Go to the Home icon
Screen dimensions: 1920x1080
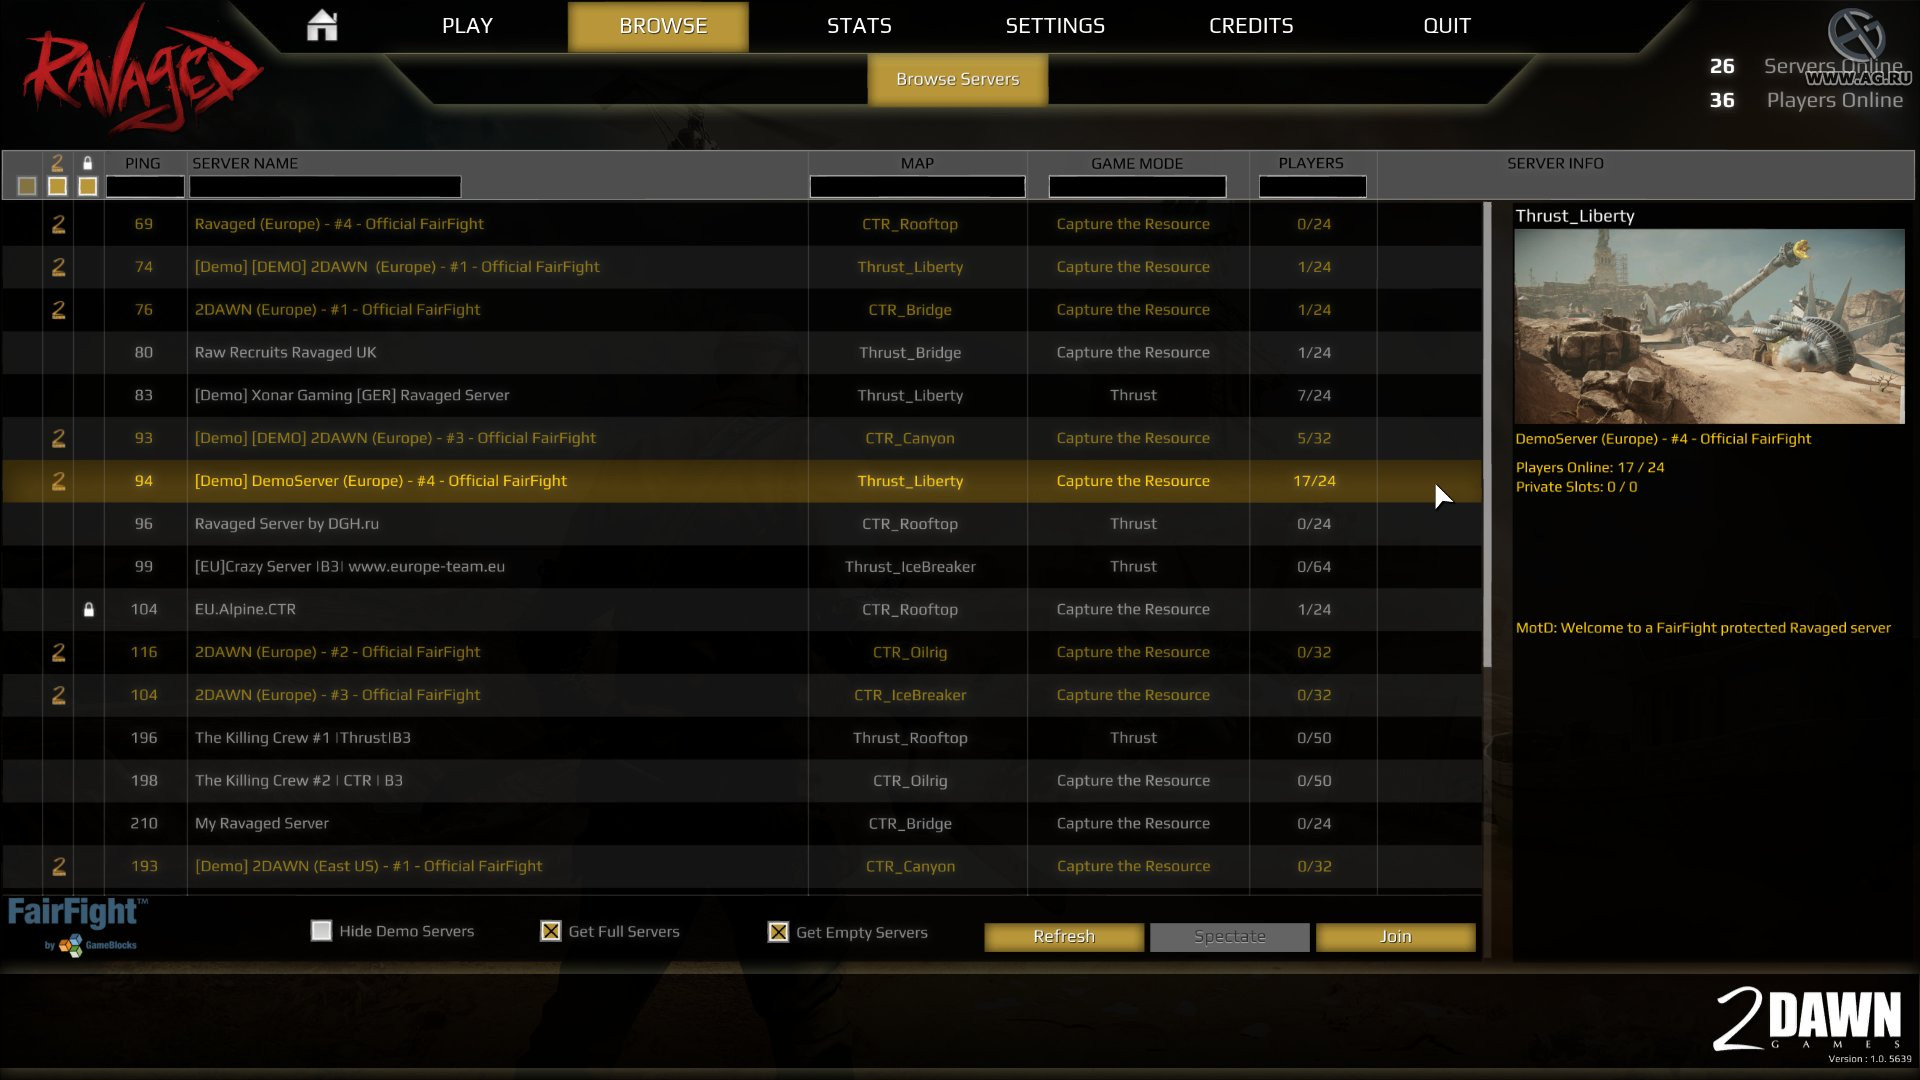pos(322,25)
